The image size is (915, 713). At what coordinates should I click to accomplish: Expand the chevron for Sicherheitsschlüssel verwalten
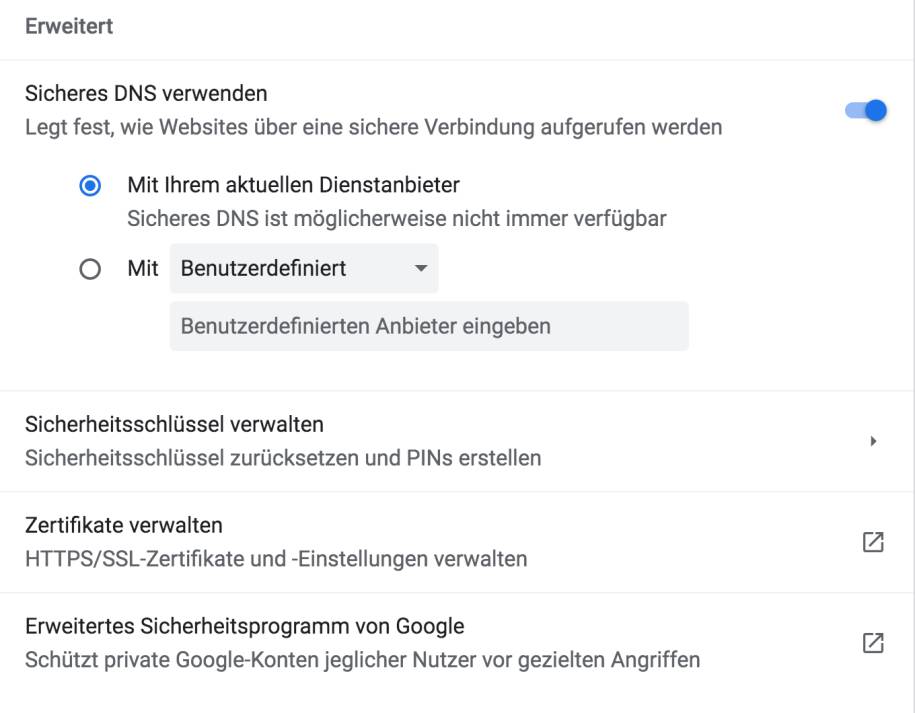pyautogui.click(x=873, y=441)
